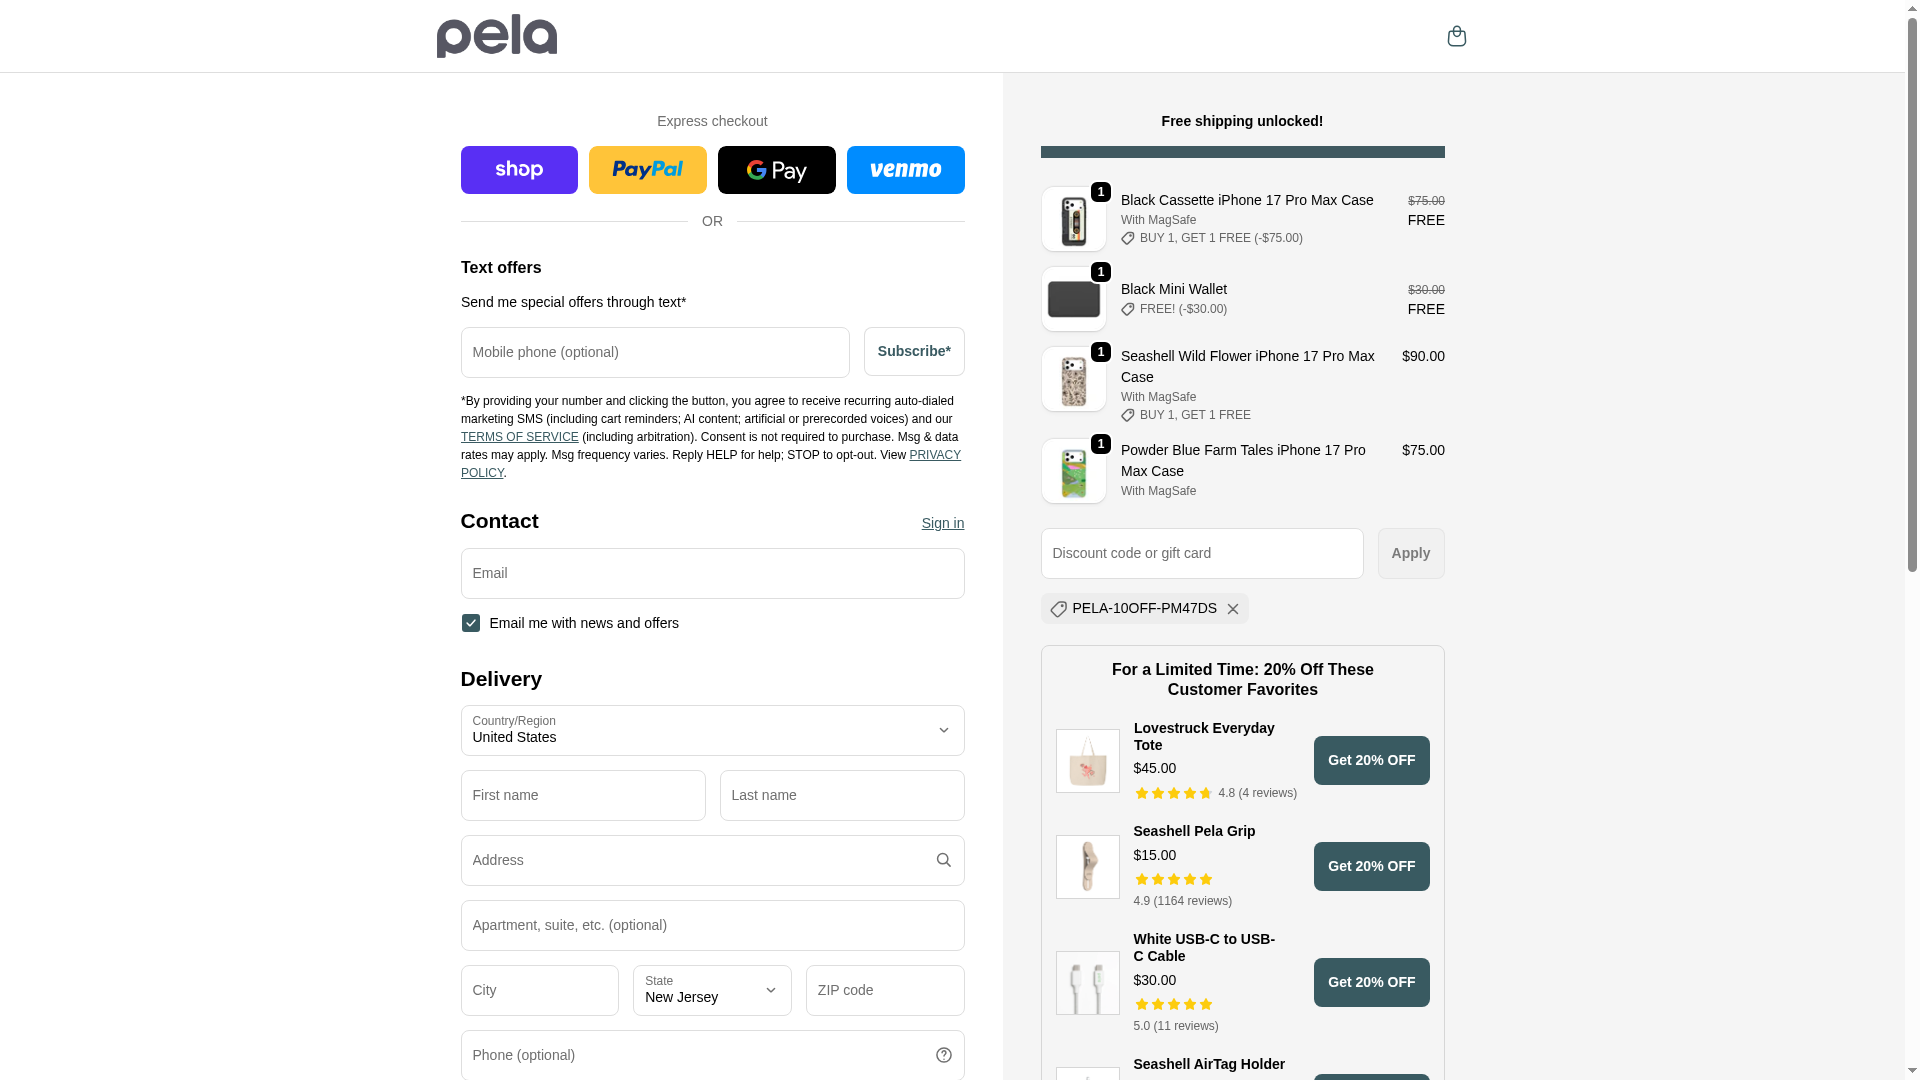Remove the PELA-10OFF-PM47DS discount code
The width and height of the screenshot is (1920, 1080).
pyautogui.click(x=1233, y=609)
